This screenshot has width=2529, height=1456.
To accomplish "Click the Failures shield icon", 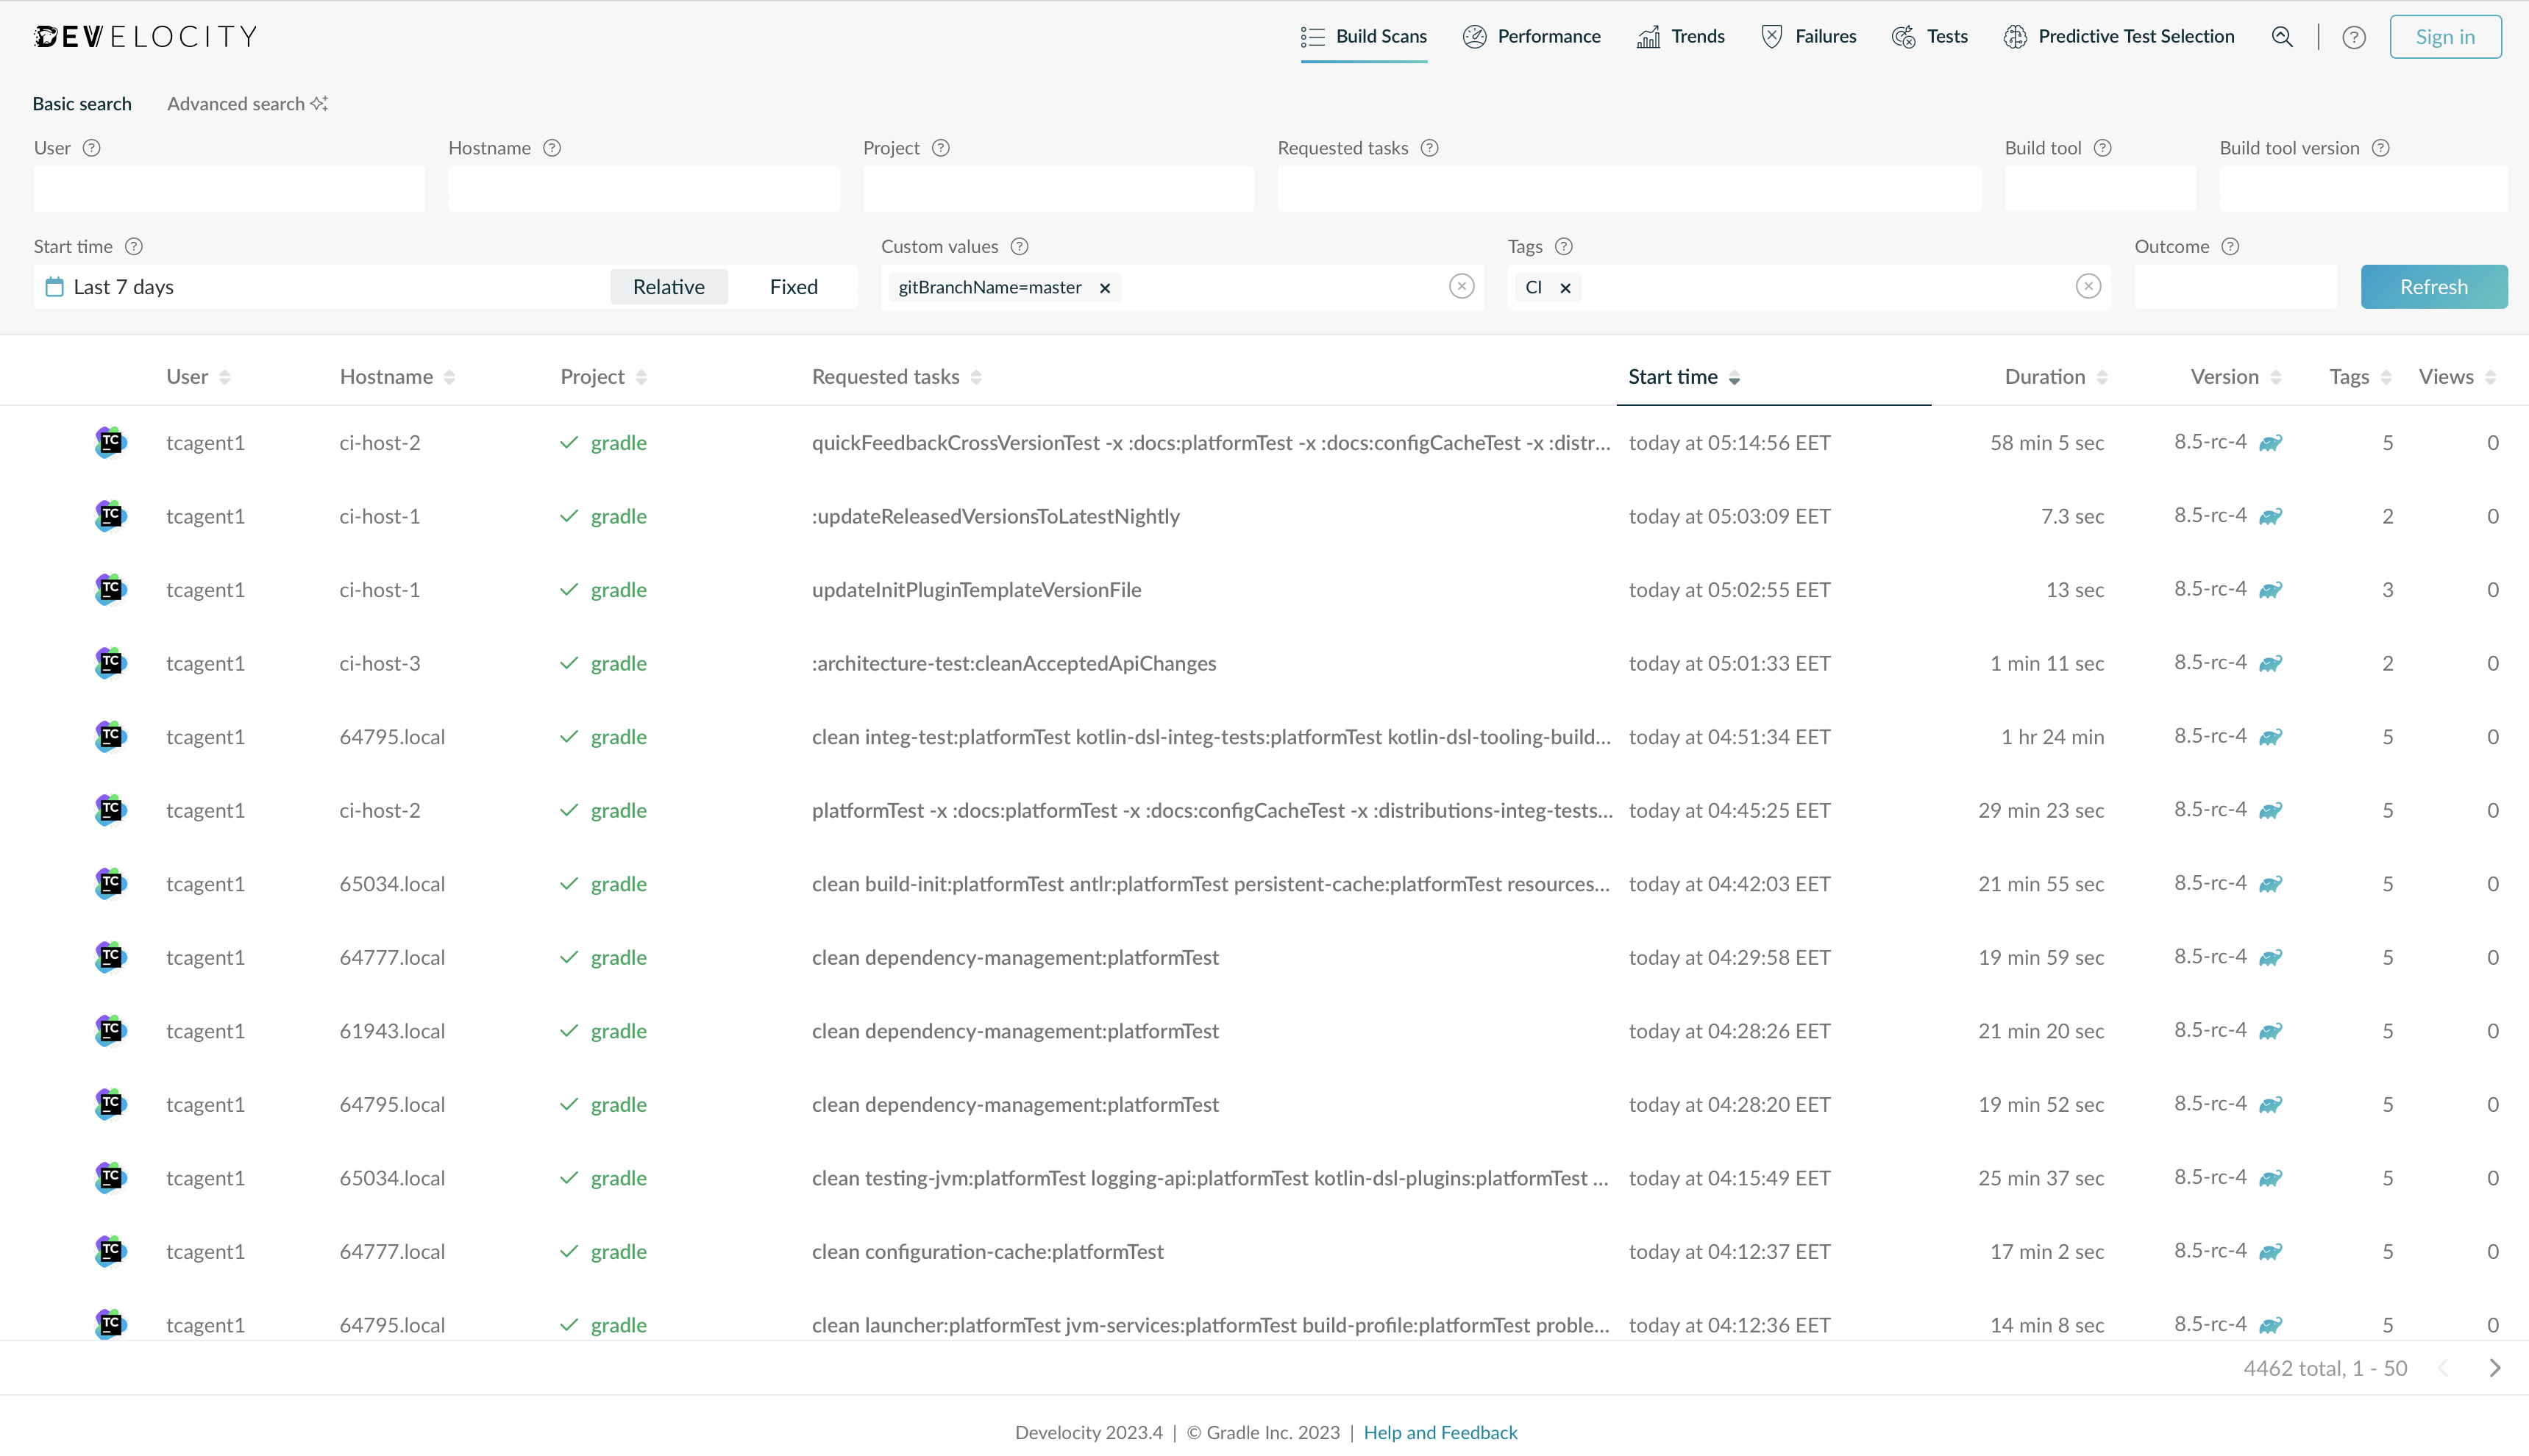I will 1770,37.
